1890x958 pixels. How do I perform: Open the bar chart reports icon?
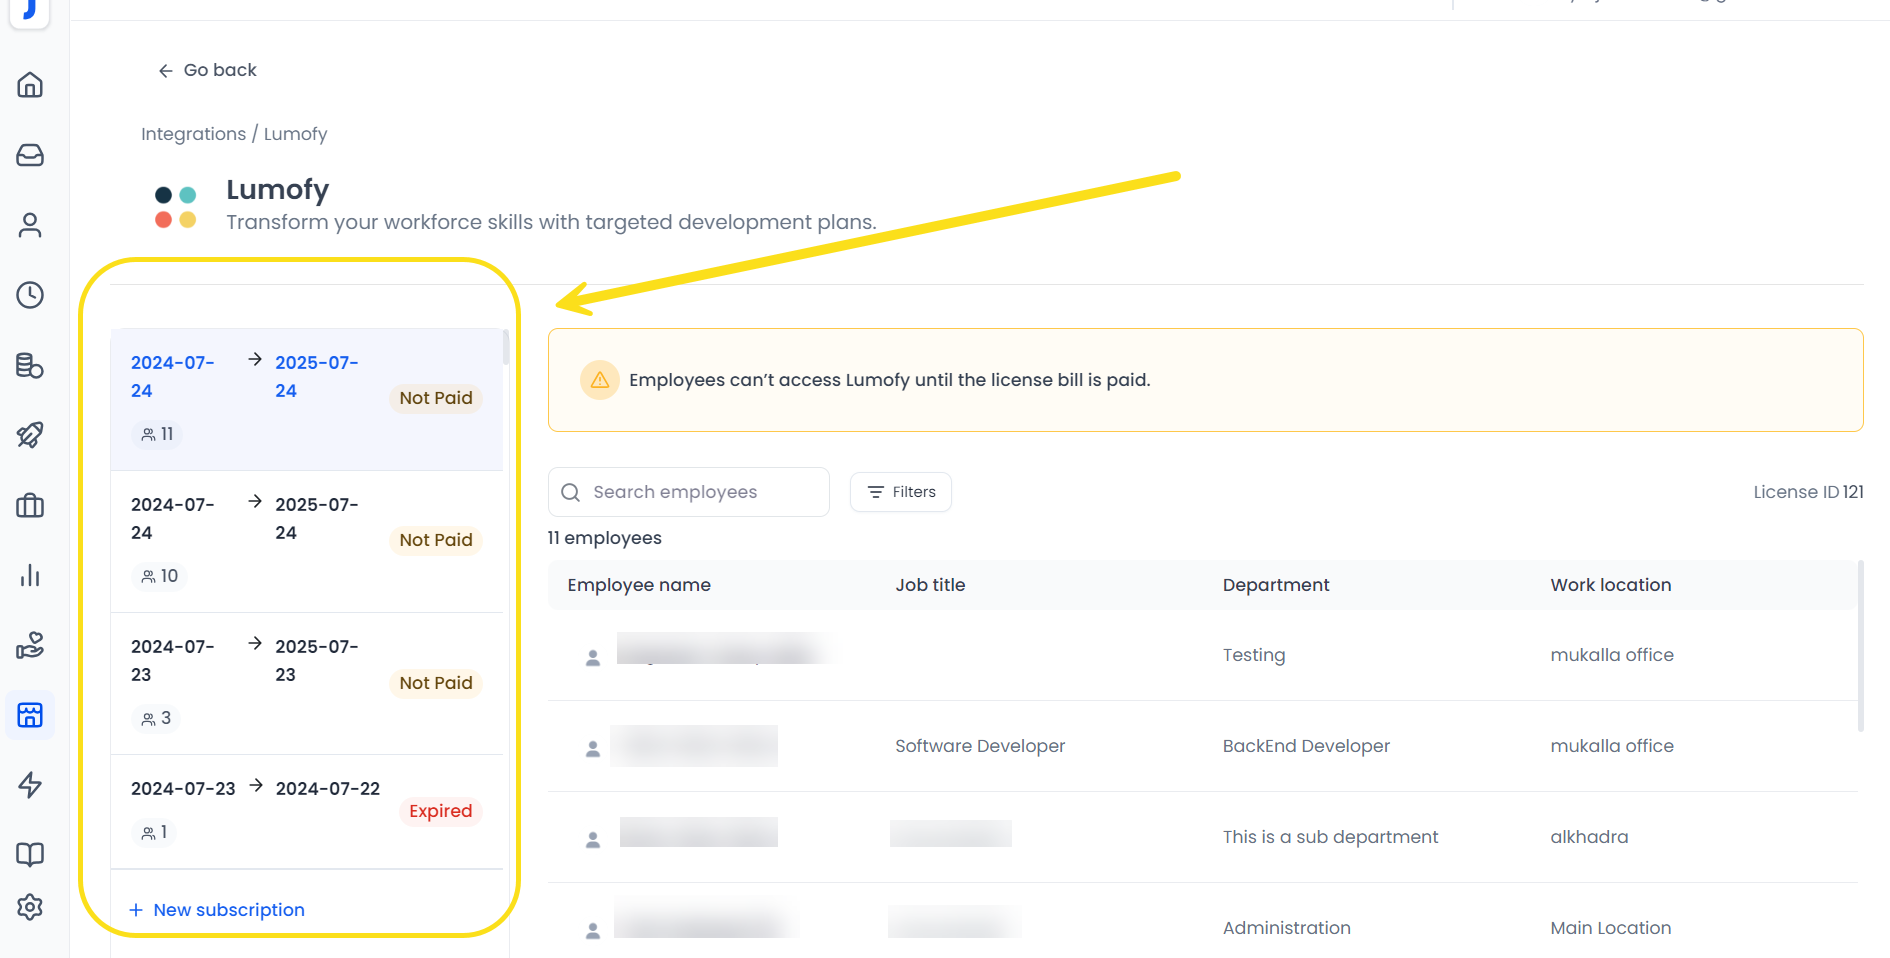click(30, 575)
